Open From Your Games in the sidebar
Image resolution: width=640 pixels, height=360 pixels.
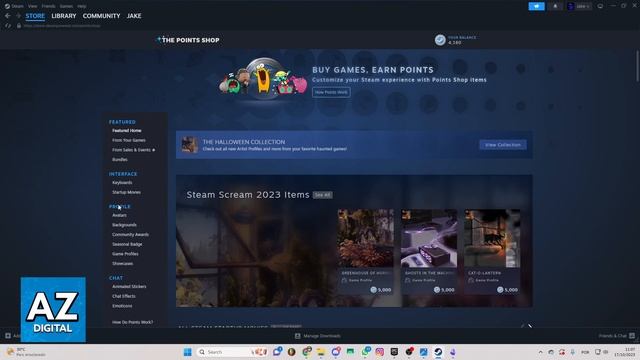click(129, 140)
